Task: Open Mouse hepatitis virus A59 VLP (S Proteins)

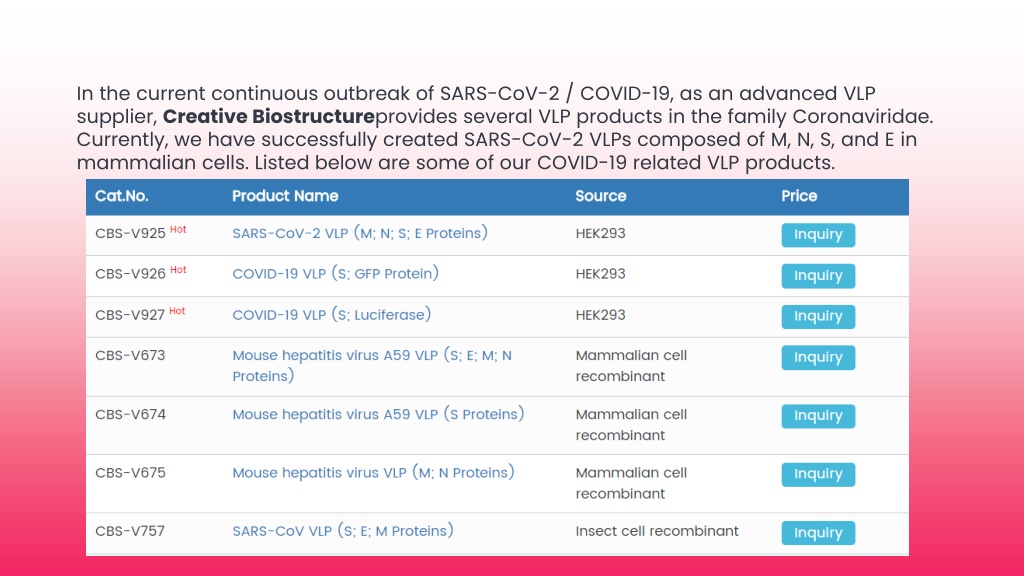Action: pyautogui.click(x=378, y=415)
